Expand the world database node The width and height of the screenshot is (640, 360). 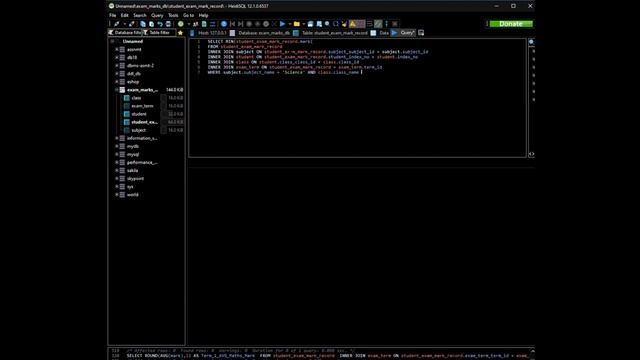[117, 195]
